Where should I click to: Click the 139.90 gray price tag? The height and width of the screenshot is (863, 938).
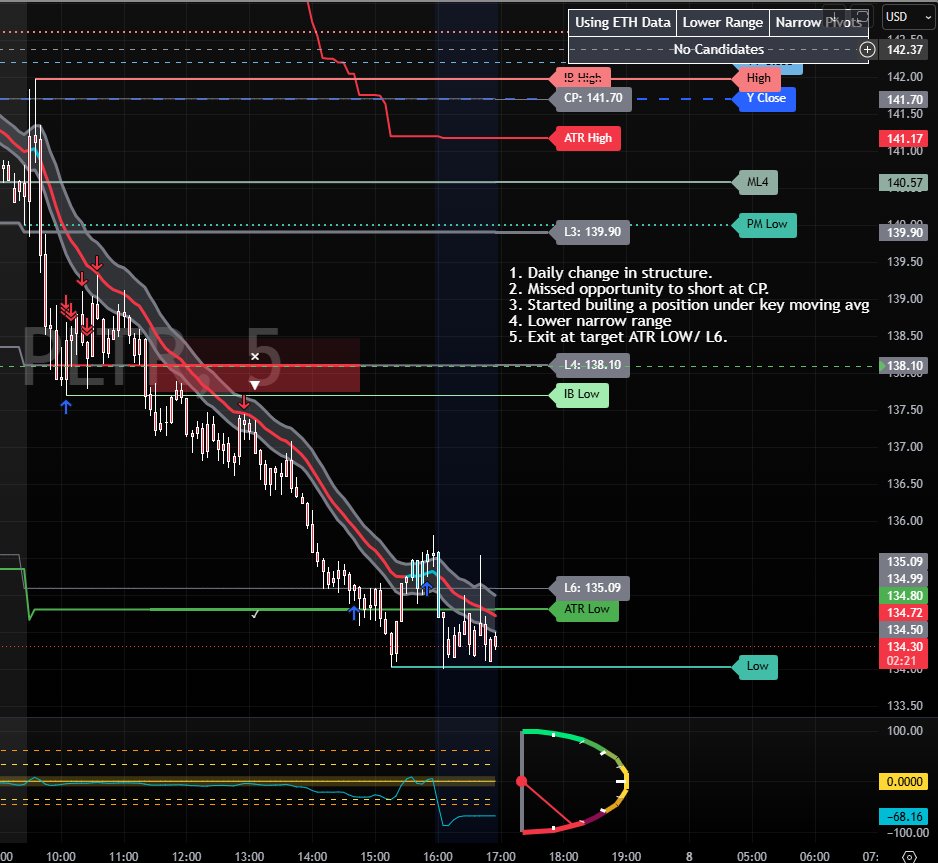(x=904, y=233)
